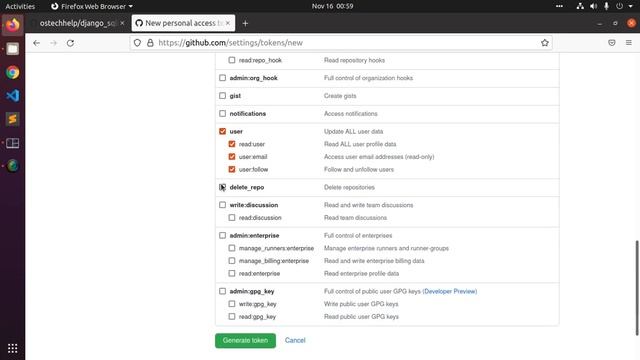Open the clock and calendar menu
The image size is (640, 360).
333,6
